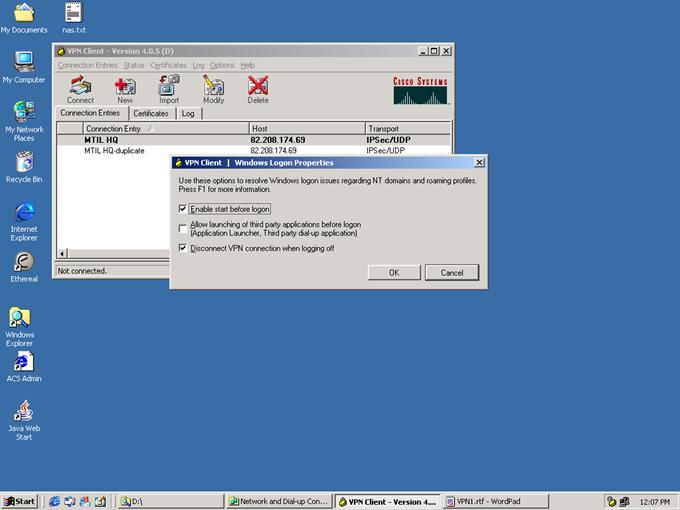Select My Network Places icon
This screenshot has width=680, height=510.
click(24, 121)
